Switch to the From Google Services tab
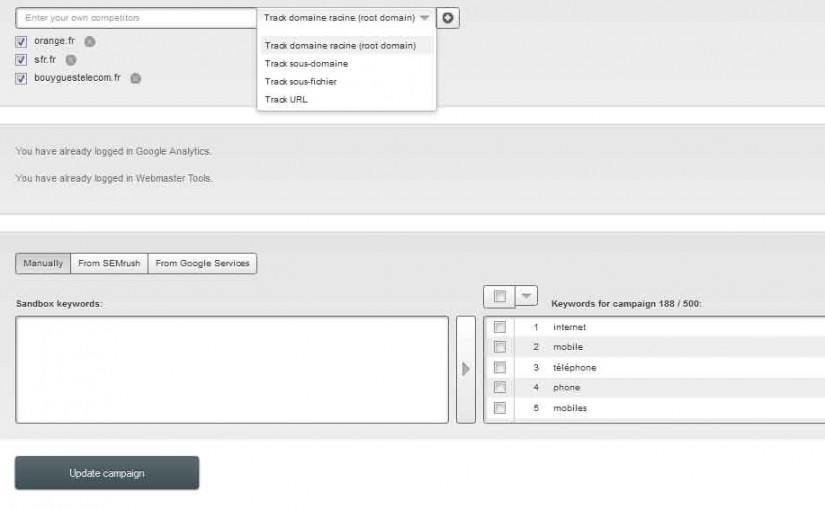Image resolution: width=825 pixels, height=510 pixels. tap(203, 263)
